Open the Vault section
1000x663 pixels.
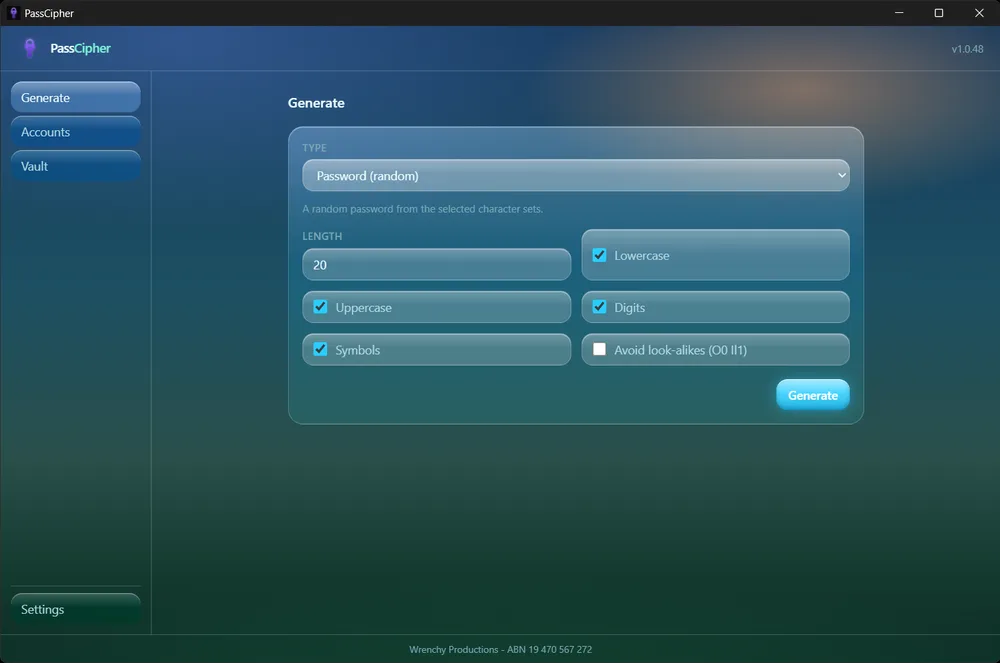tap(75, 166)
